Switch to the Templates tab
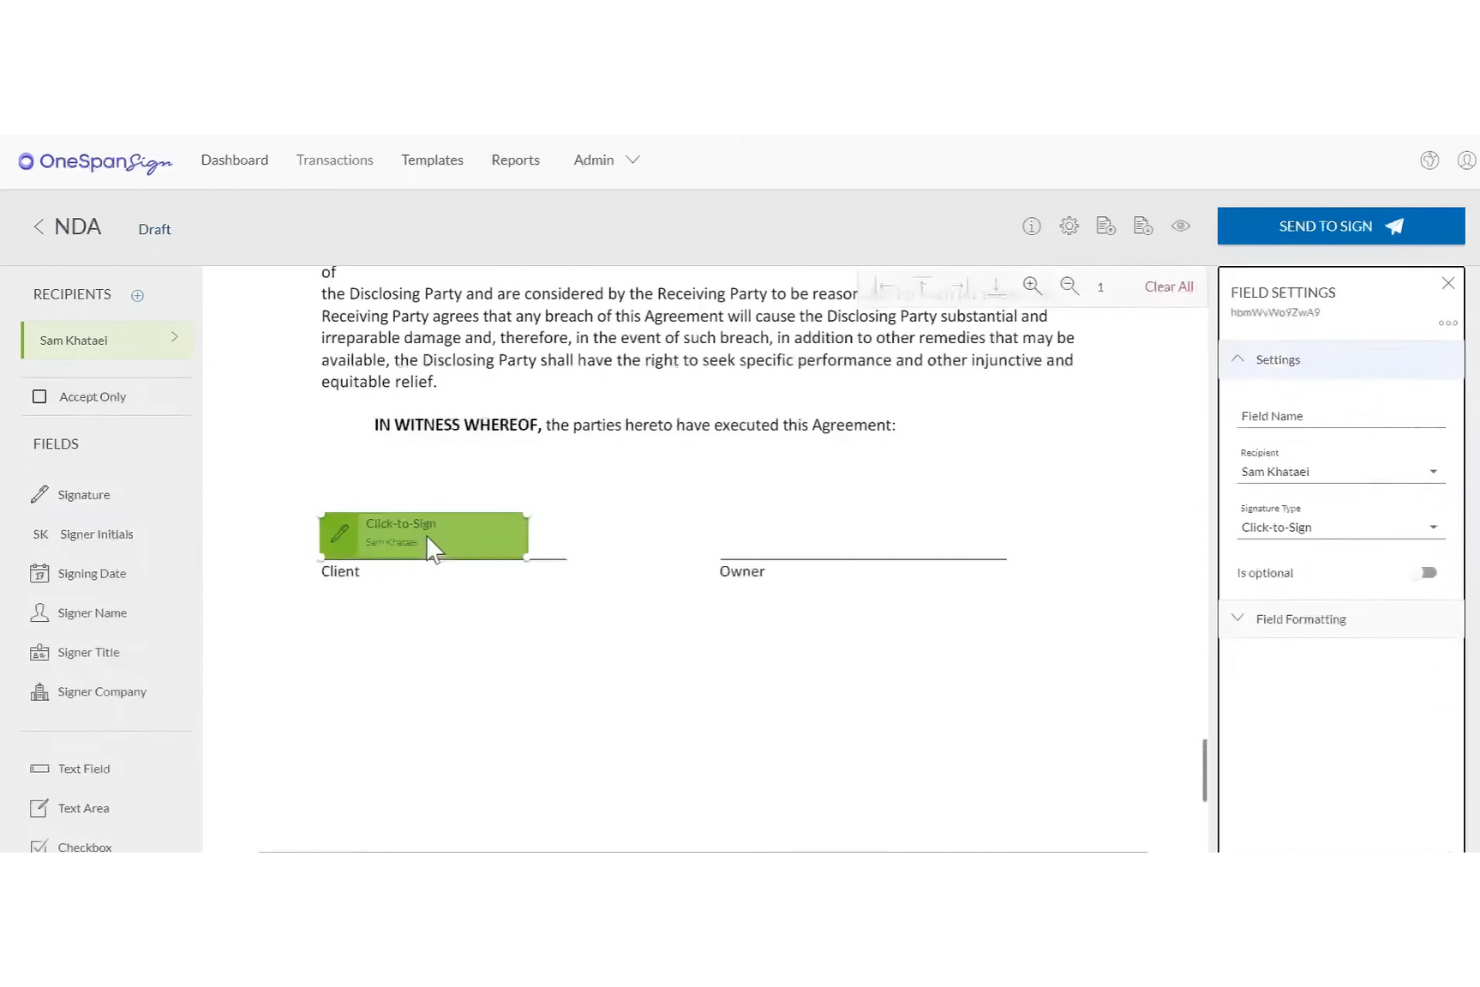Screen dimensions: 1480x987 (432, 160)
